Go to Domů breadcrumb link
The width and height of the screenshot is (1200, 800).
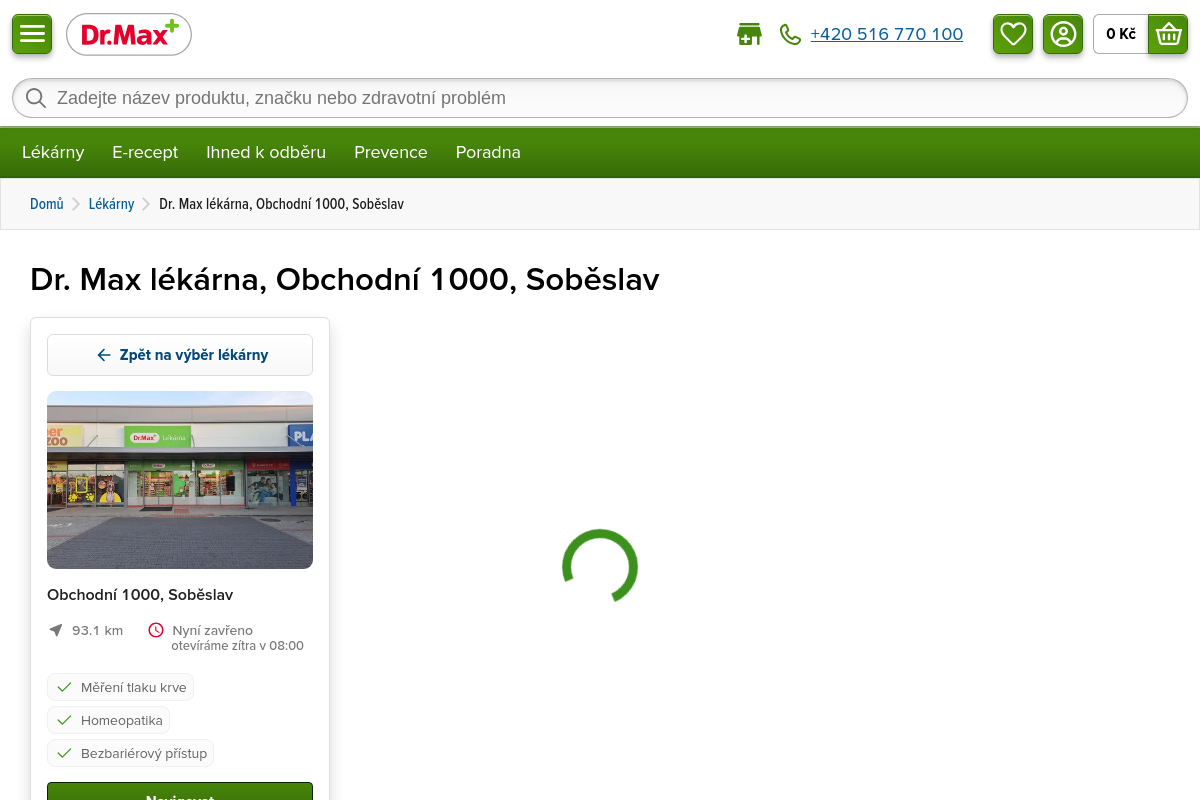click(x=47, y=204)
